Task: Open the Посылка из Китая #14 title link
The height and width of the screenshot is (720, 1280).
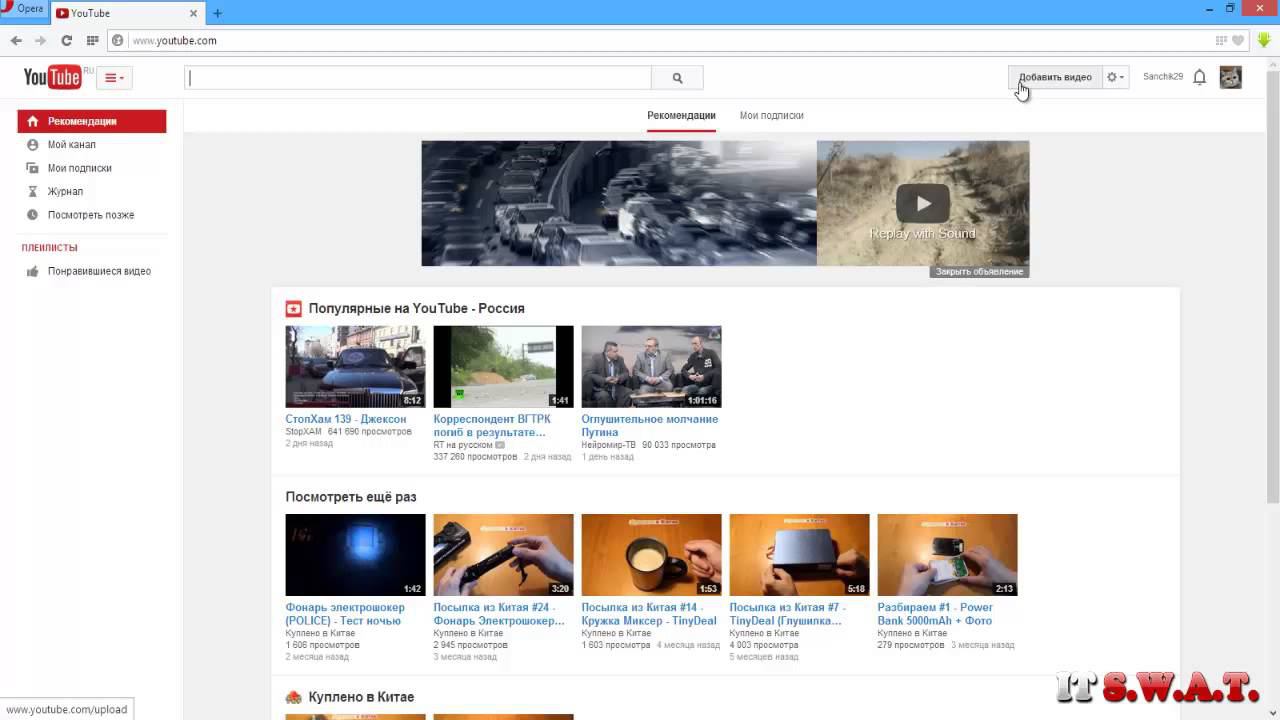Action: [x=649, y=614]
